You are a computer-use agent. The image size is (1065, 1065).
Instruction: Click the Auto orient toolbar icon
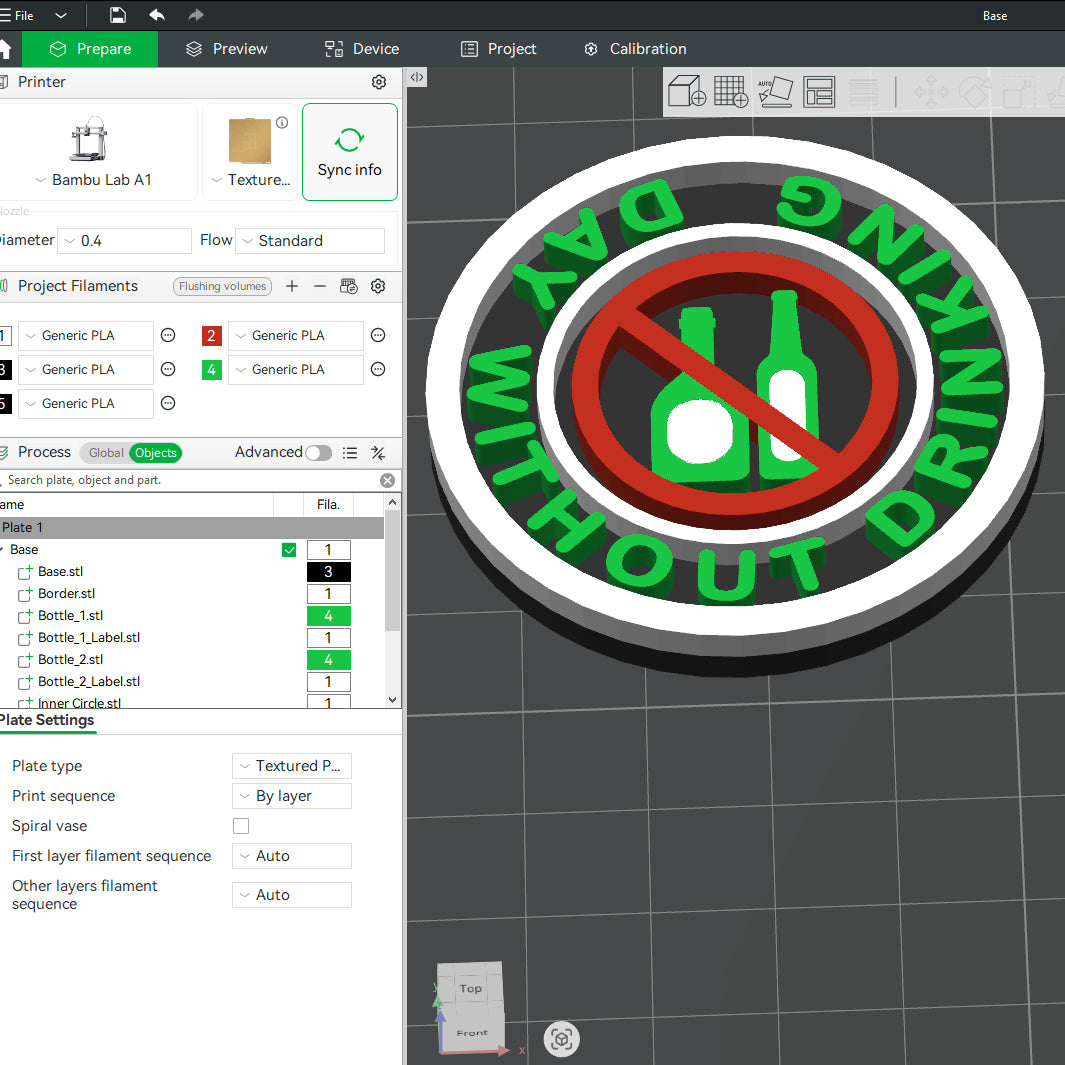[x=775, y=91]
